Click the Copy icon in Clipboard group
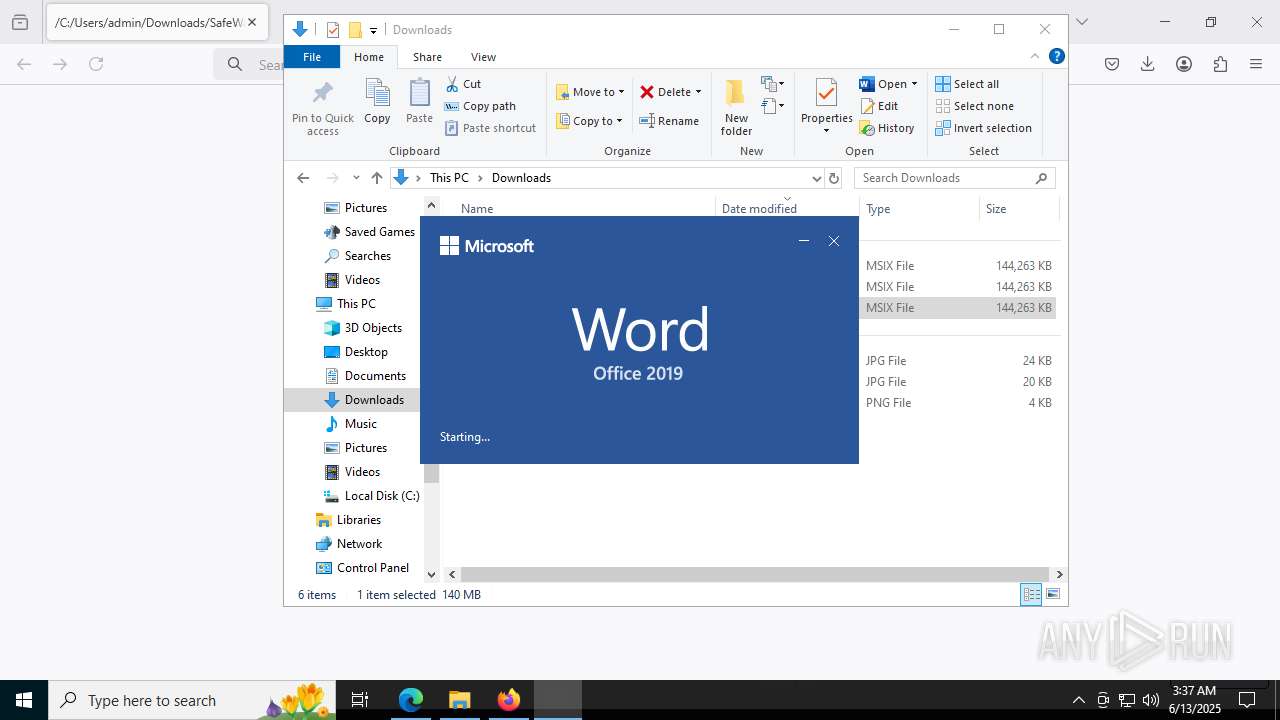Screen dimensions: 1280x720 click(377, 95)
